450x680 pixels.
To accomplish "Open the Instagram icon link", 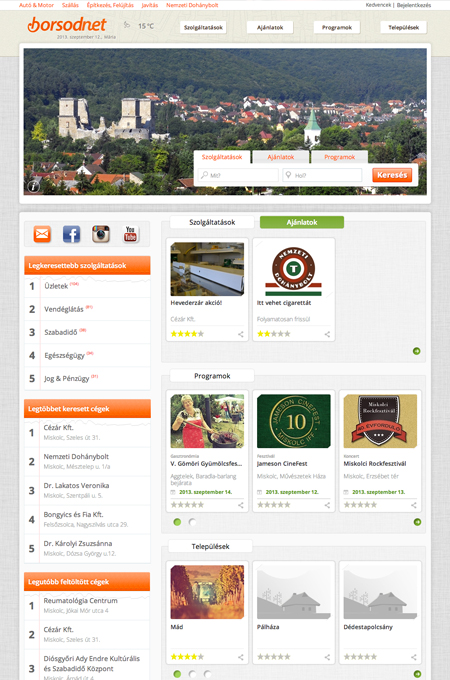I will coord(101,234).
